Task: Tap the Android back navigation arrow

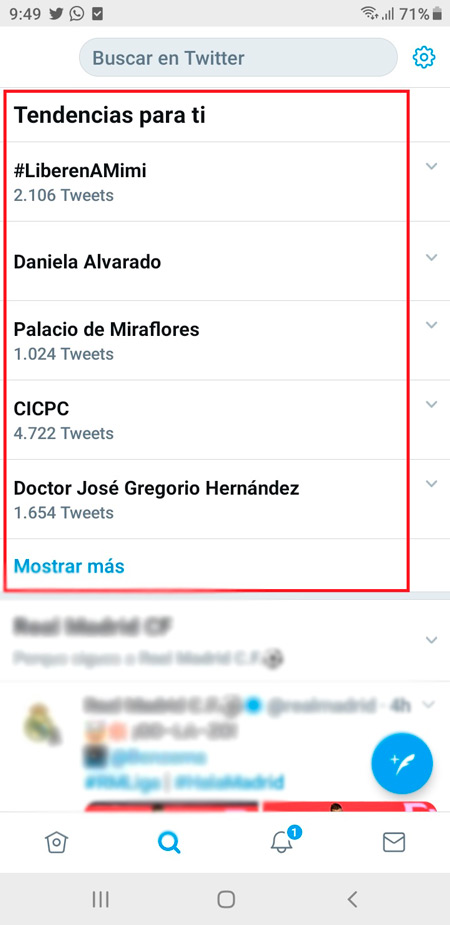Action: click(x=352, y=899)
